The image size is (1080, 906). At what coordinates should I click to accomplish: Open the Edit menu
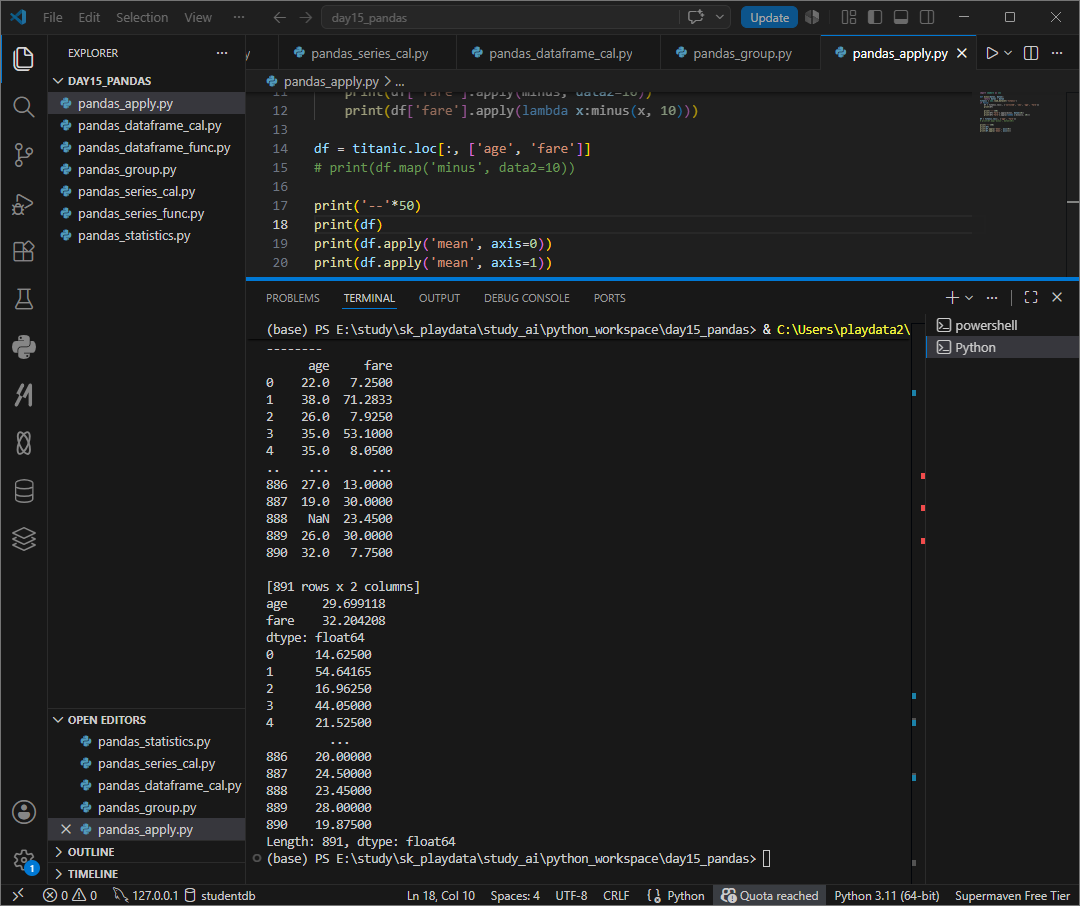click(89, 17)
